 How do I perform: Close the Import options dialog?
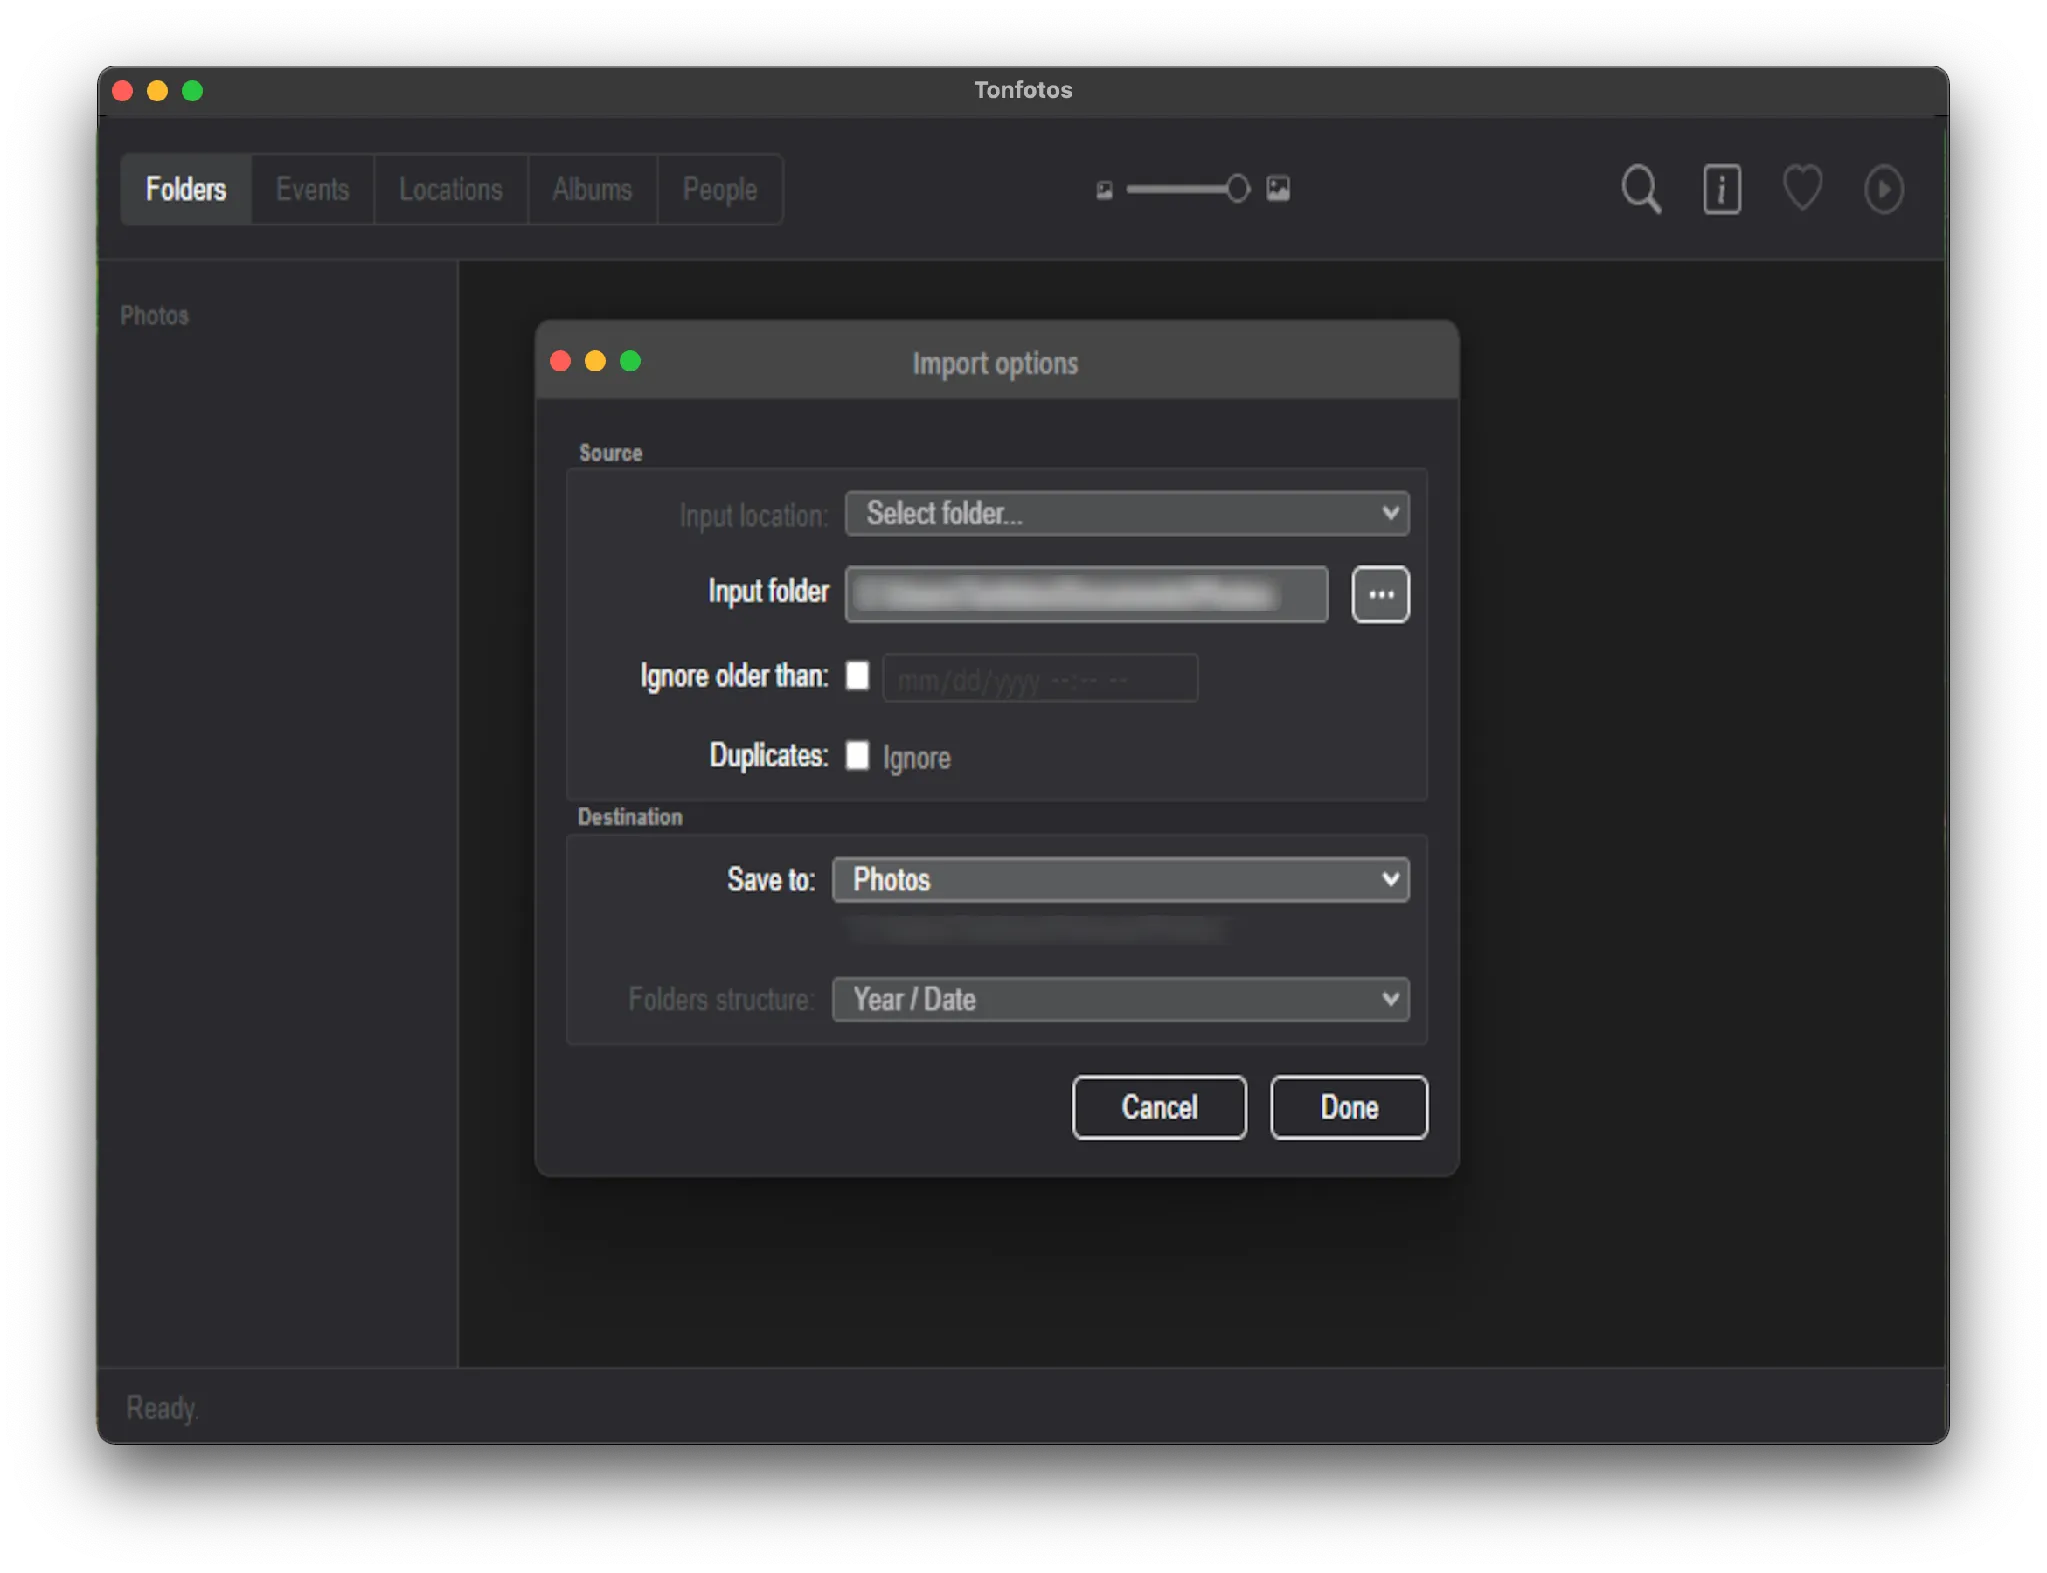click(560, 361)
